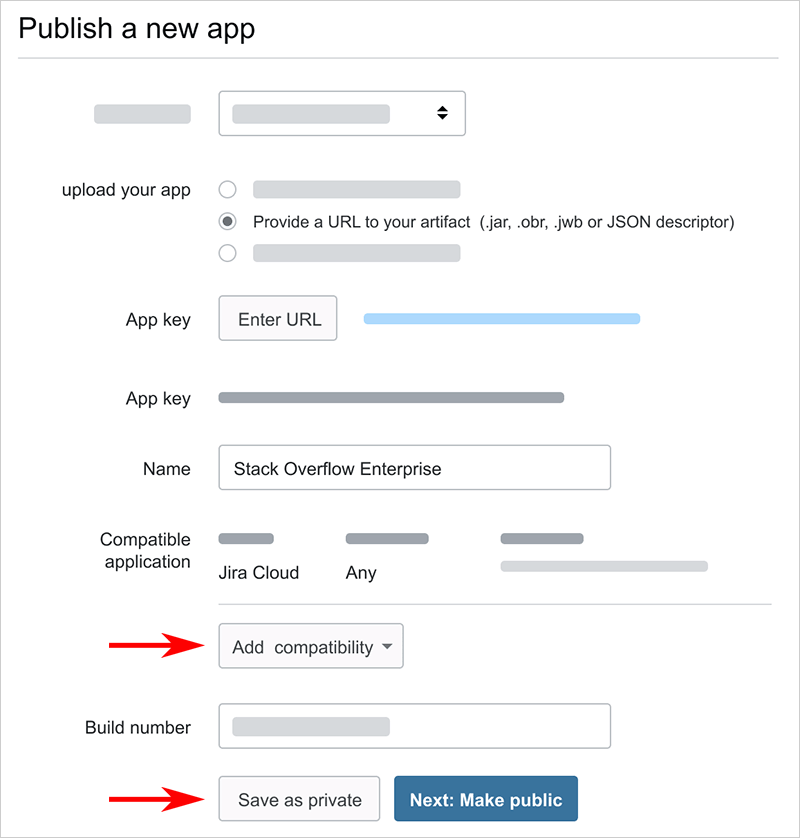
Task: Click the up-down arrows in the top select box
Action: pos(442,114)
